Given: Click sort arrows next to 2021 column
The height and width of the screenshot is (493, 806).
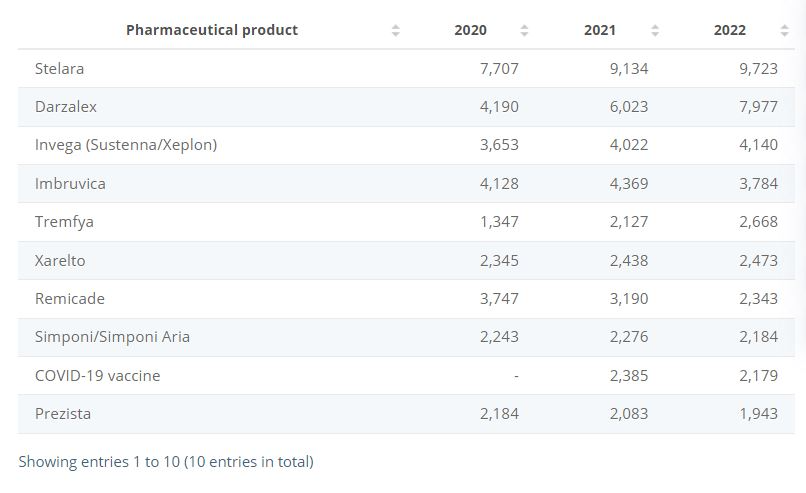Looking at the screenshot, I should (655, 31).
